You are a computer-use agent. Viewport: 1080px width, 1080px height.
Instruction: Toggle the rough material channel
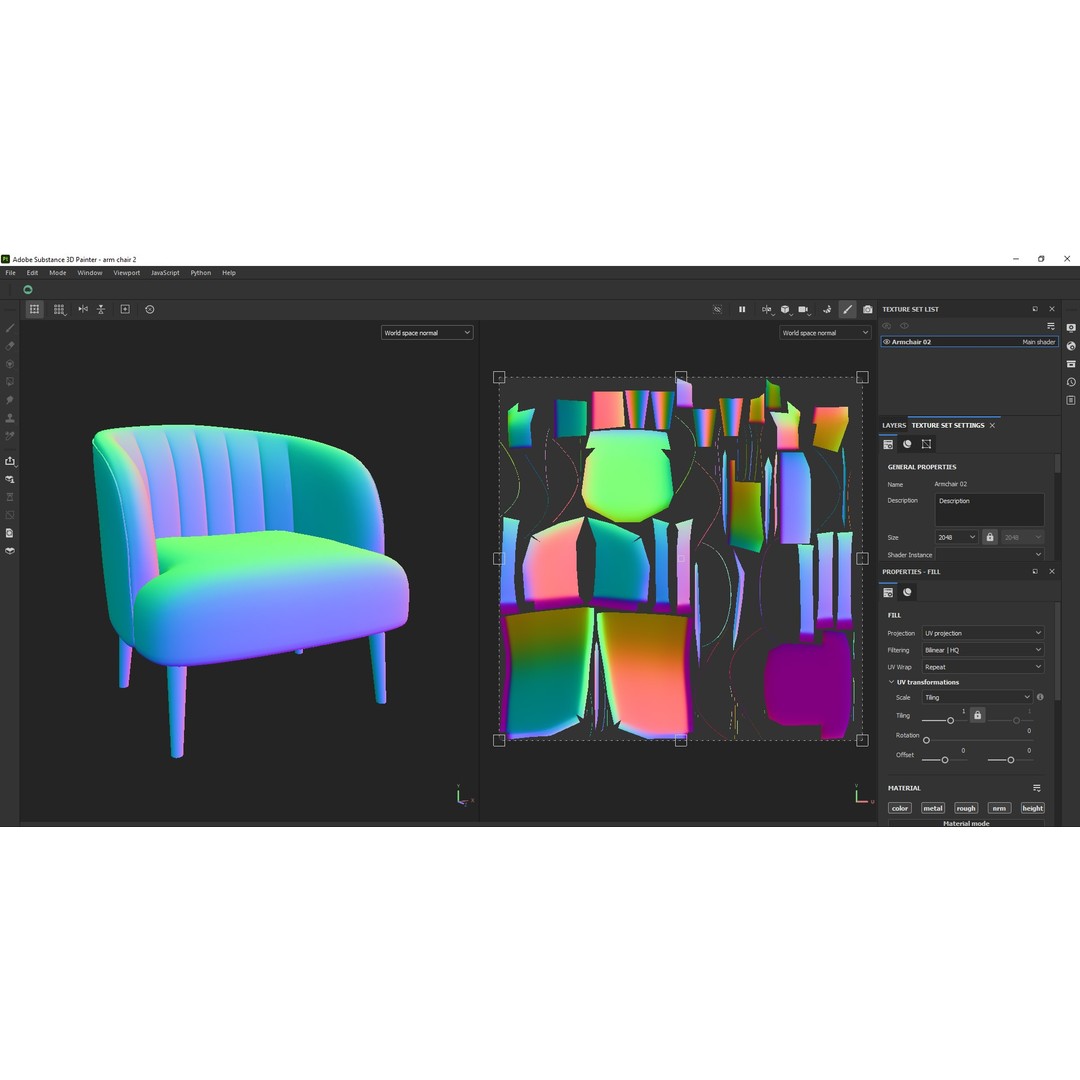[x=966, y=808]
